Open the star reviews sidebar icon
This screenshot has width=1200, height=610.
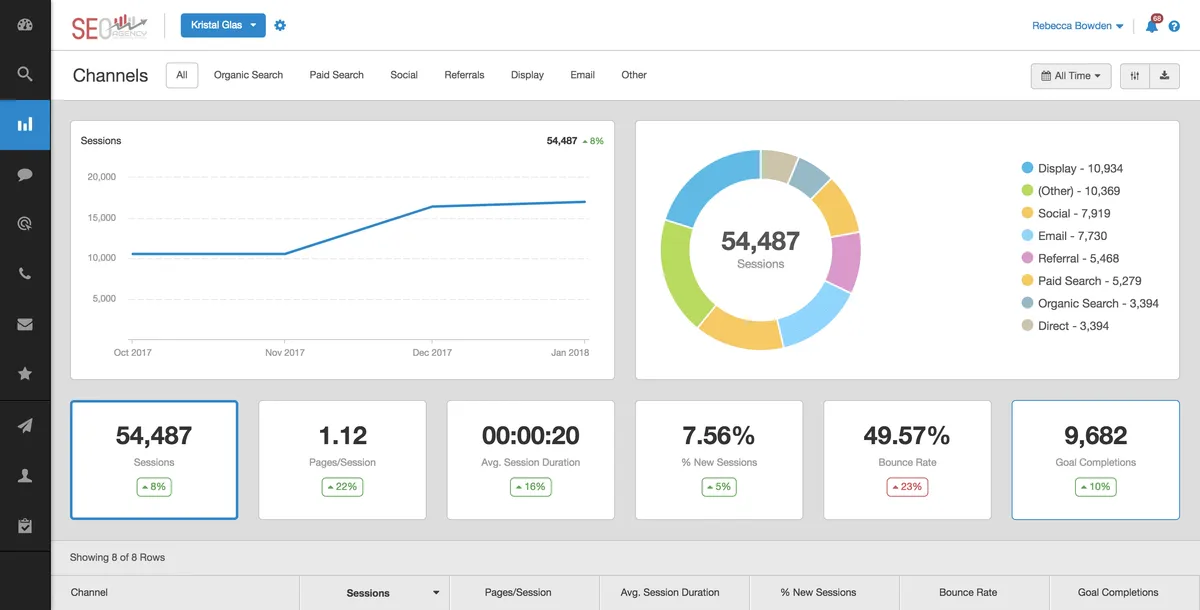point(25,373)
